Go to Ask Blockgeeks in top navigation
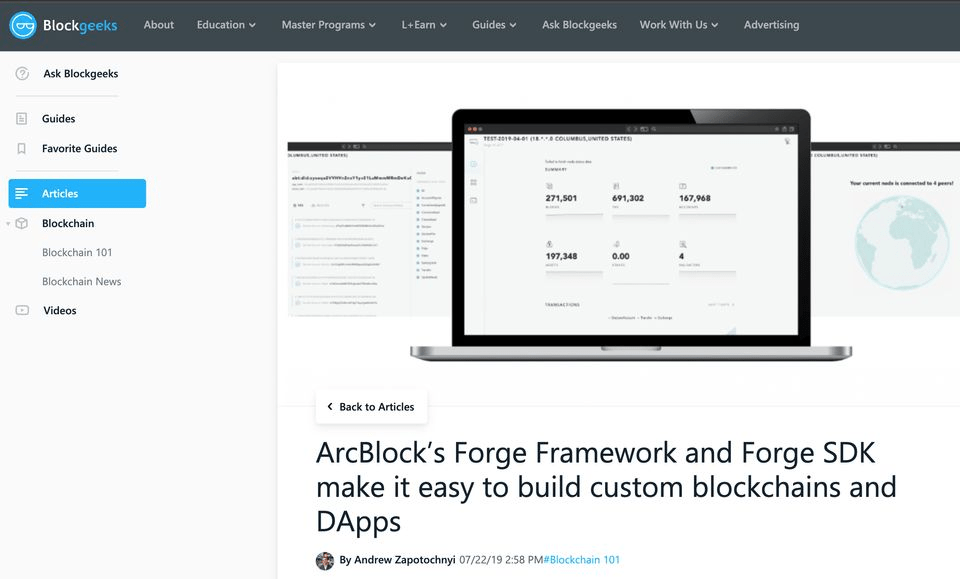The image size is (960, 579). click(579, 25)
